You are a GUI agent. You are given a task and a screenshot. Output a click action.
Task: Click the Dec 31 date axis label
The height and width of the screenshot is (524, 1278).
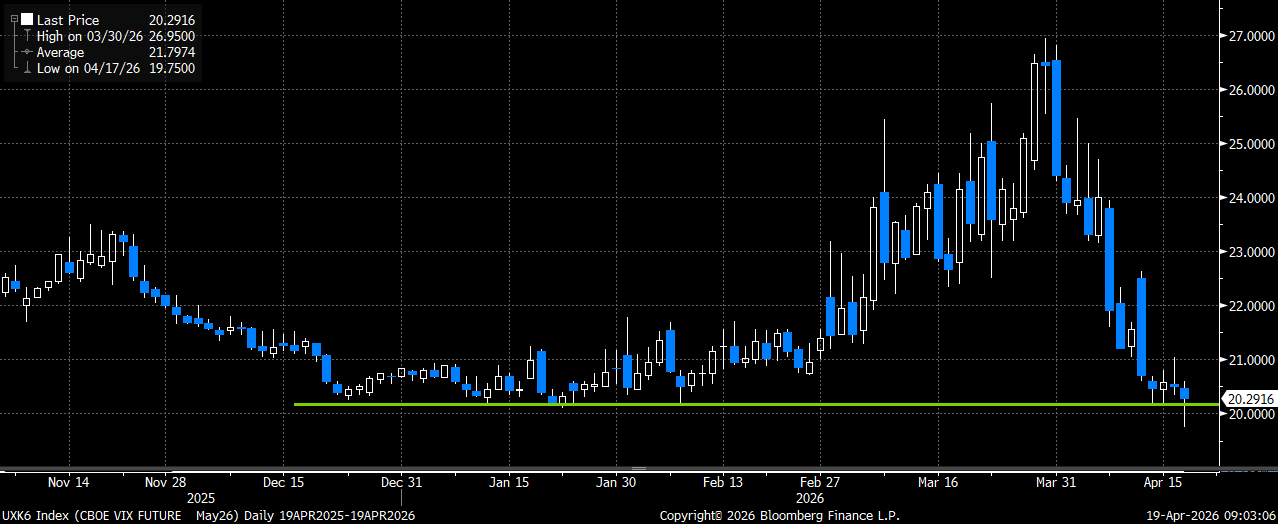(399, 482)
